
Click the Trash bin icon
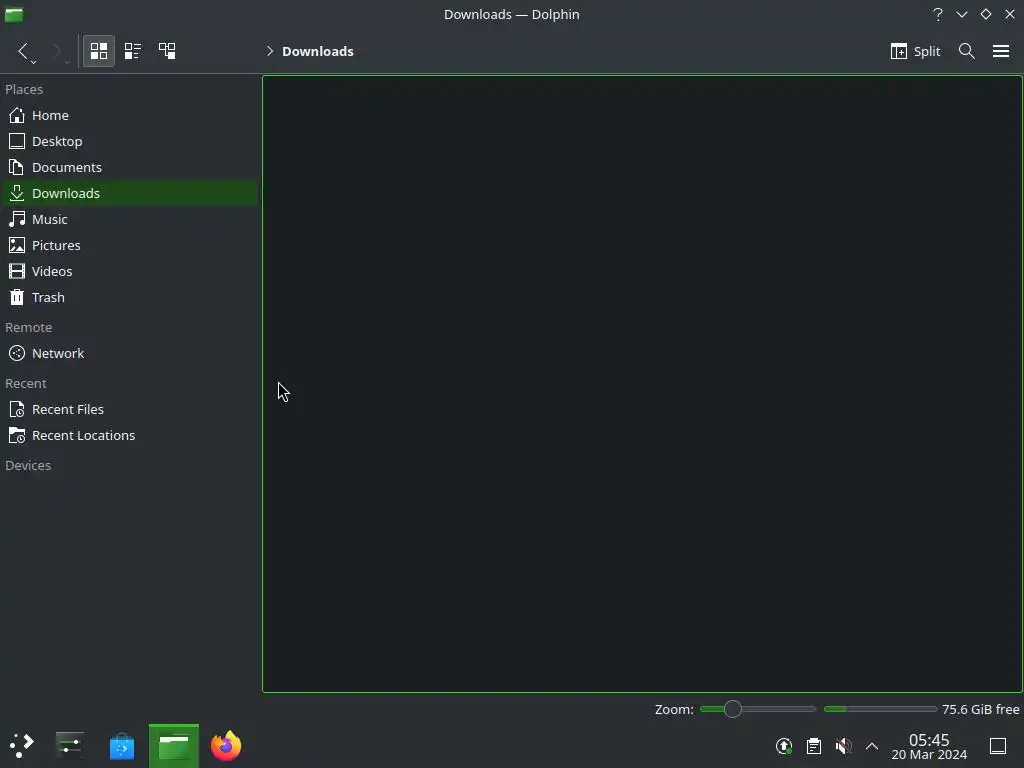[x=17, y=298]
